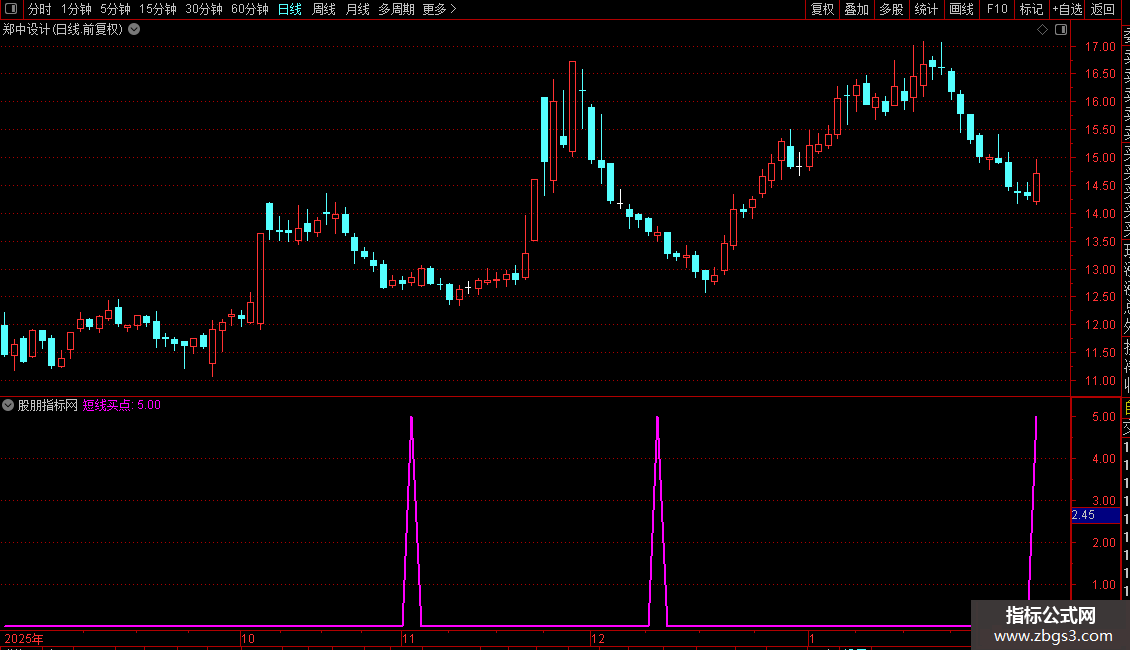This screenshot has width=1130, height=650.
Task: Switch to the 周线 weekly tab
Action: pos(324,9)
